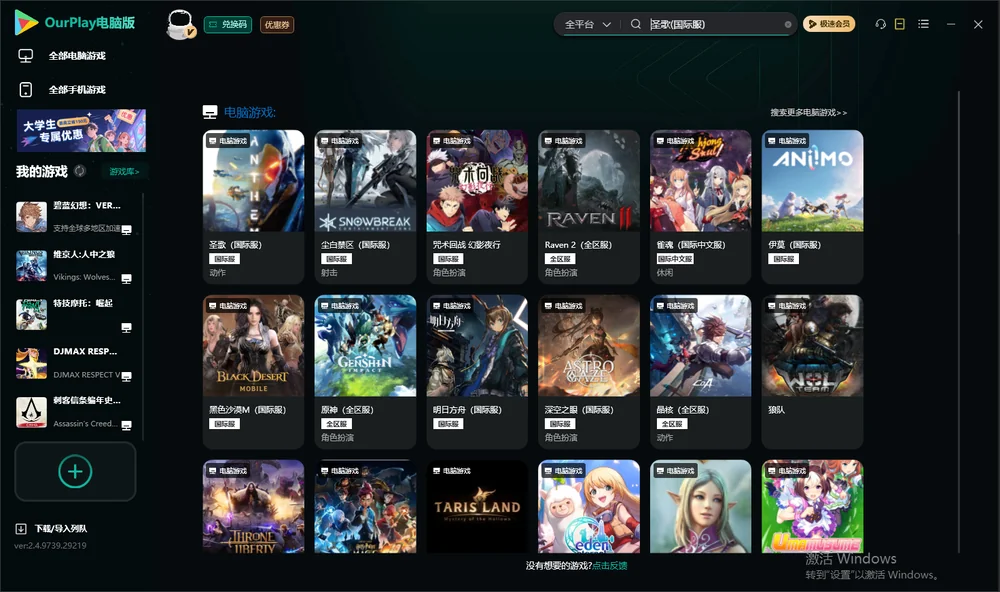
Task: Open the 圣歌 (国际服) Anthem game card
Action: (254, 207)
